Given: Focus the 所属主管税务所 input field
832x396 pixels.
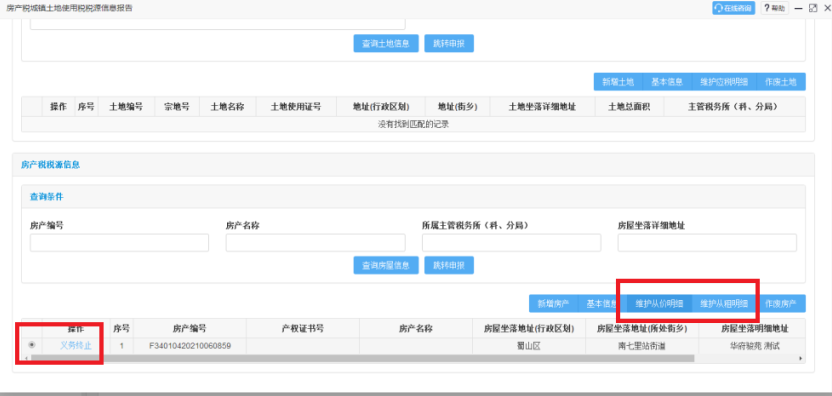Looking at the screenshot, I should [512, 243].
